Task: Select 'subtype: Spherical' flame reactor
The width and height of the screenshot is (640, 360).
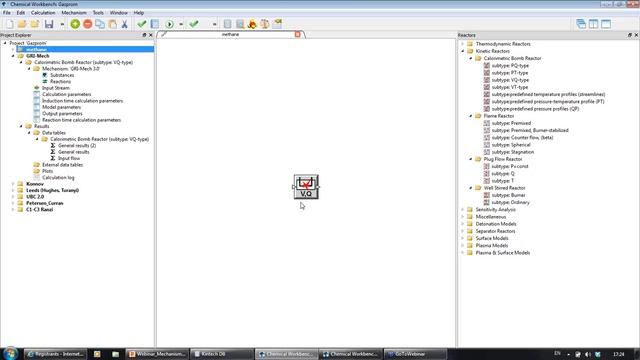Action: point(511,145)
